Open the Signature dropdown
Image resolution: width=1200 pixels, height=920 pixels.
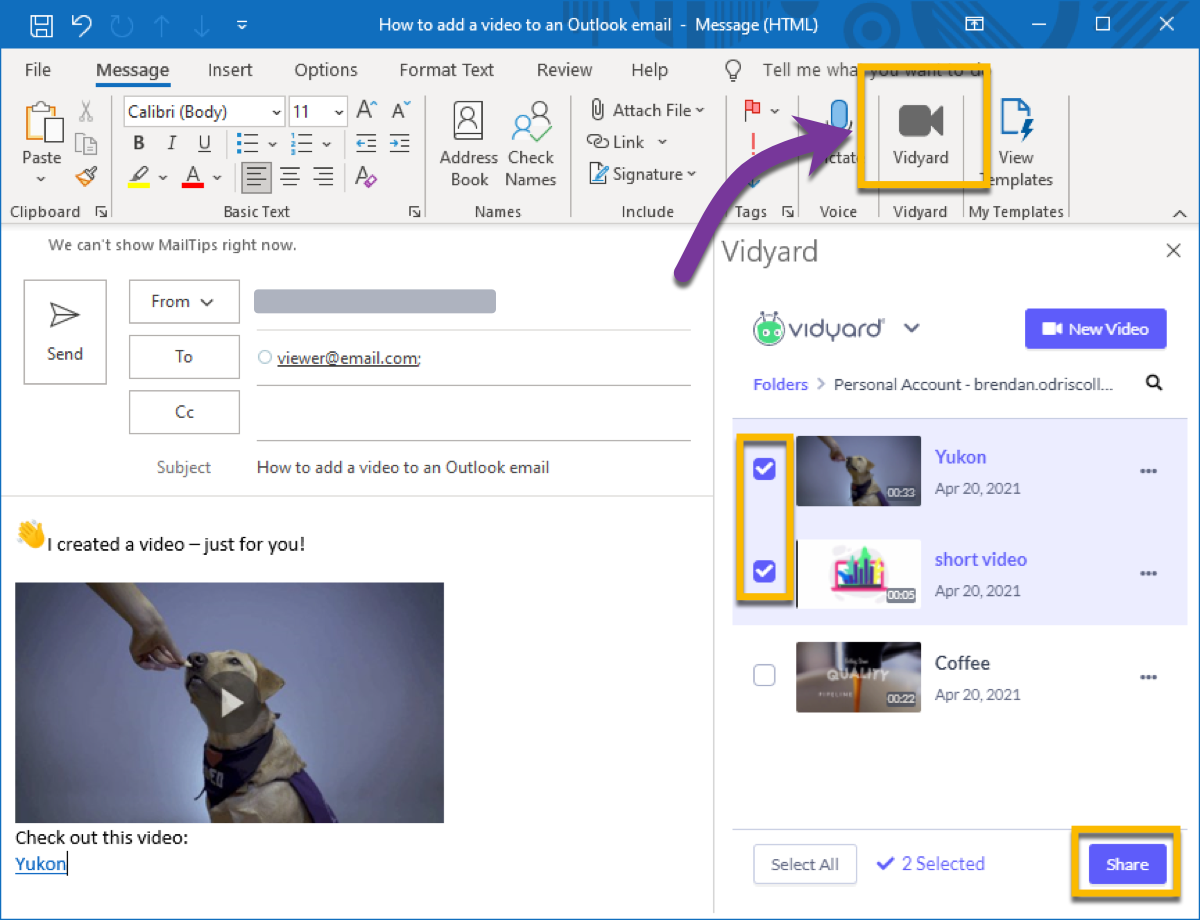point(642,174)
